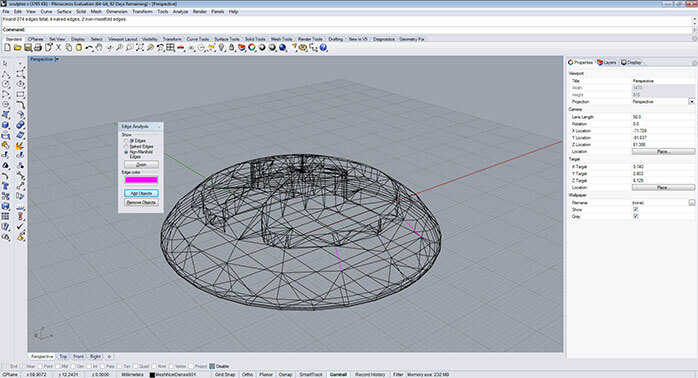Select the Box solid tool in sidebar
The width and height of the screenshot is (698, 378).
[5, 125]
